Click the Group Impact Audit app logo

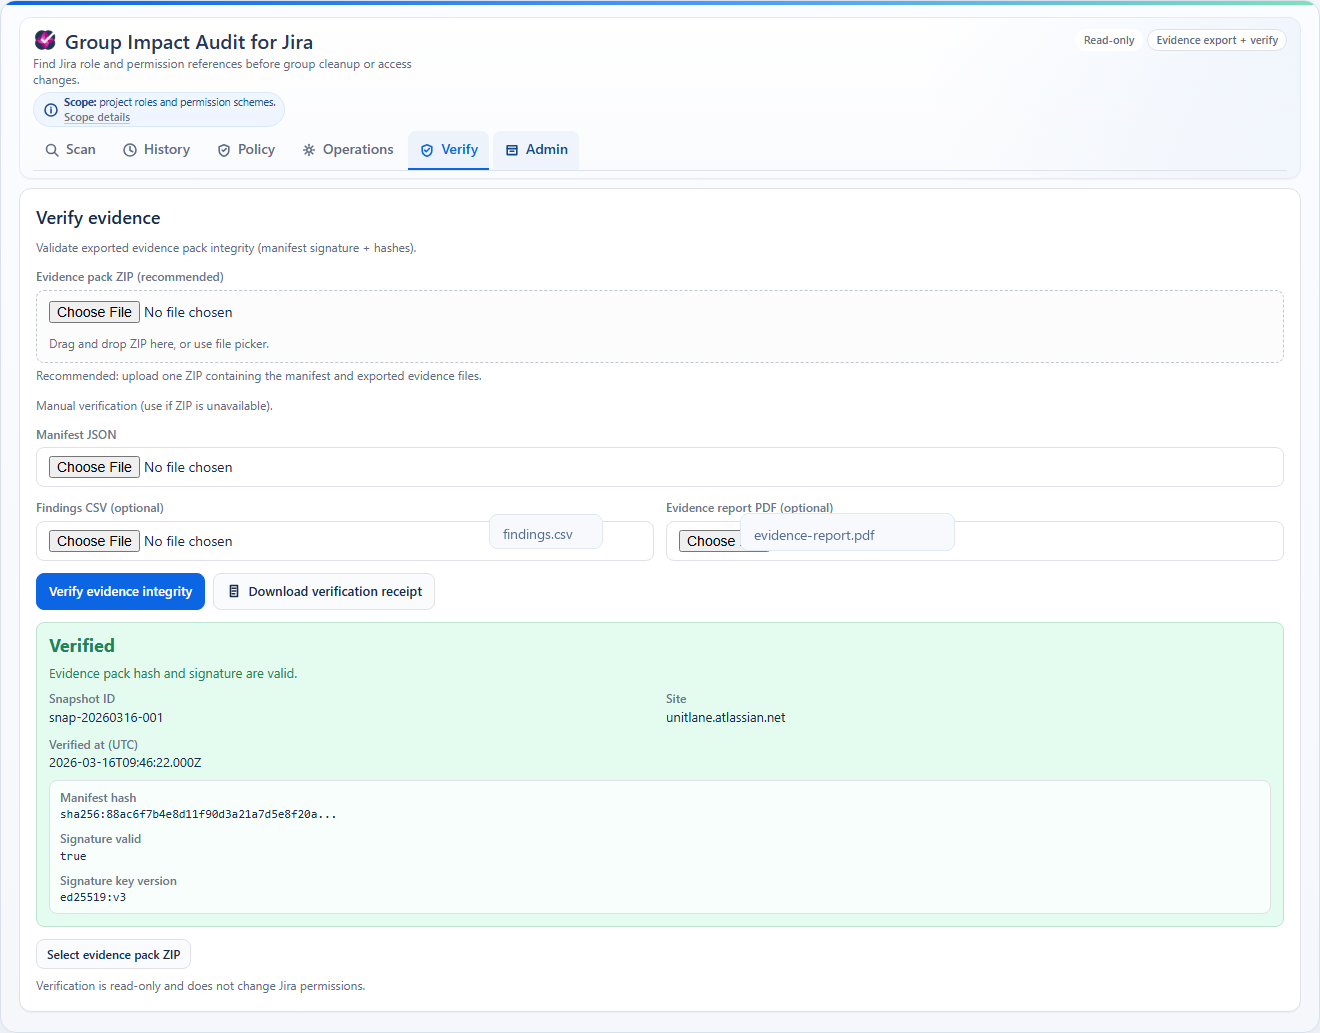pyautogui.click(x=45, y=40)
